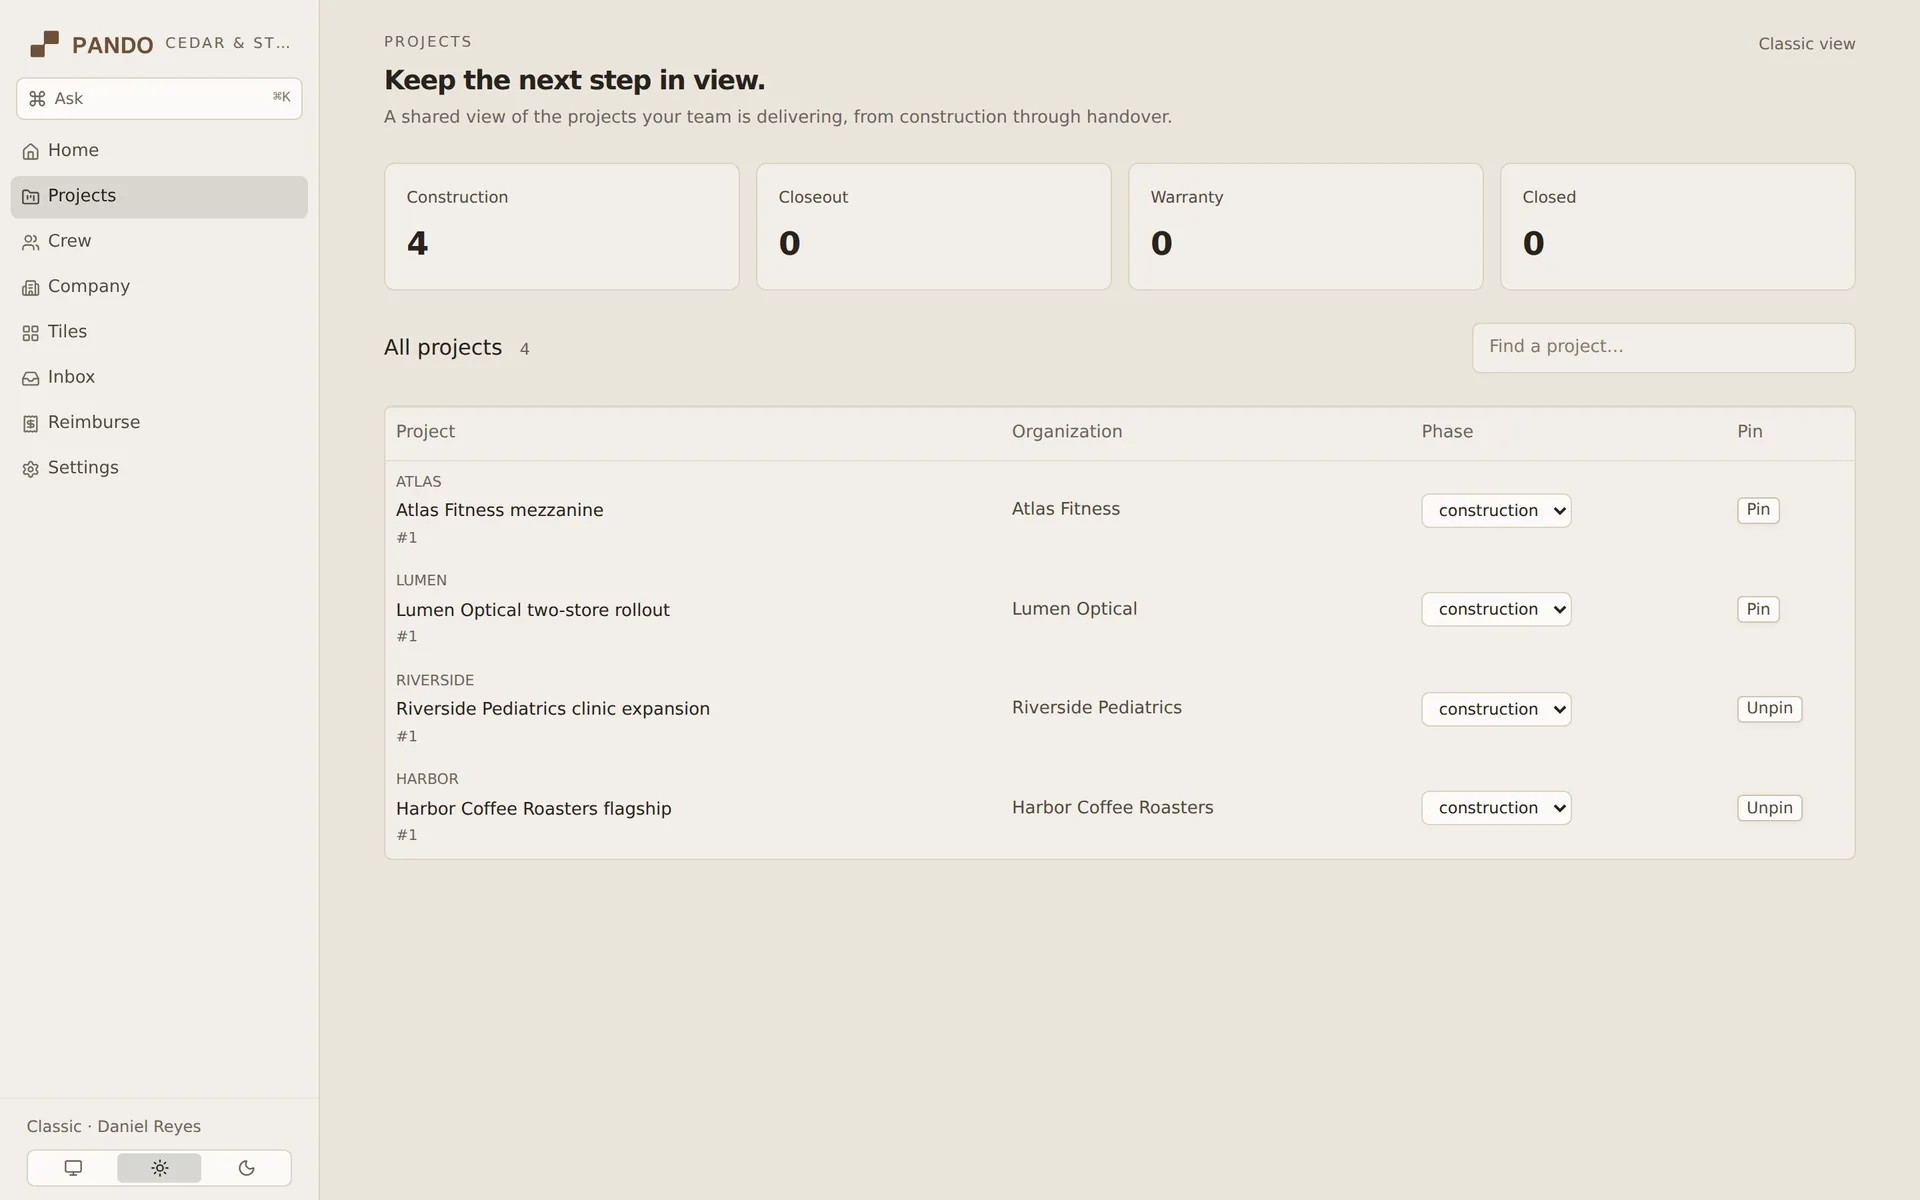The height and width of the screenshot is (1200, 1920).
Task: Click the Closed summary card
Action: [1677, 227]
